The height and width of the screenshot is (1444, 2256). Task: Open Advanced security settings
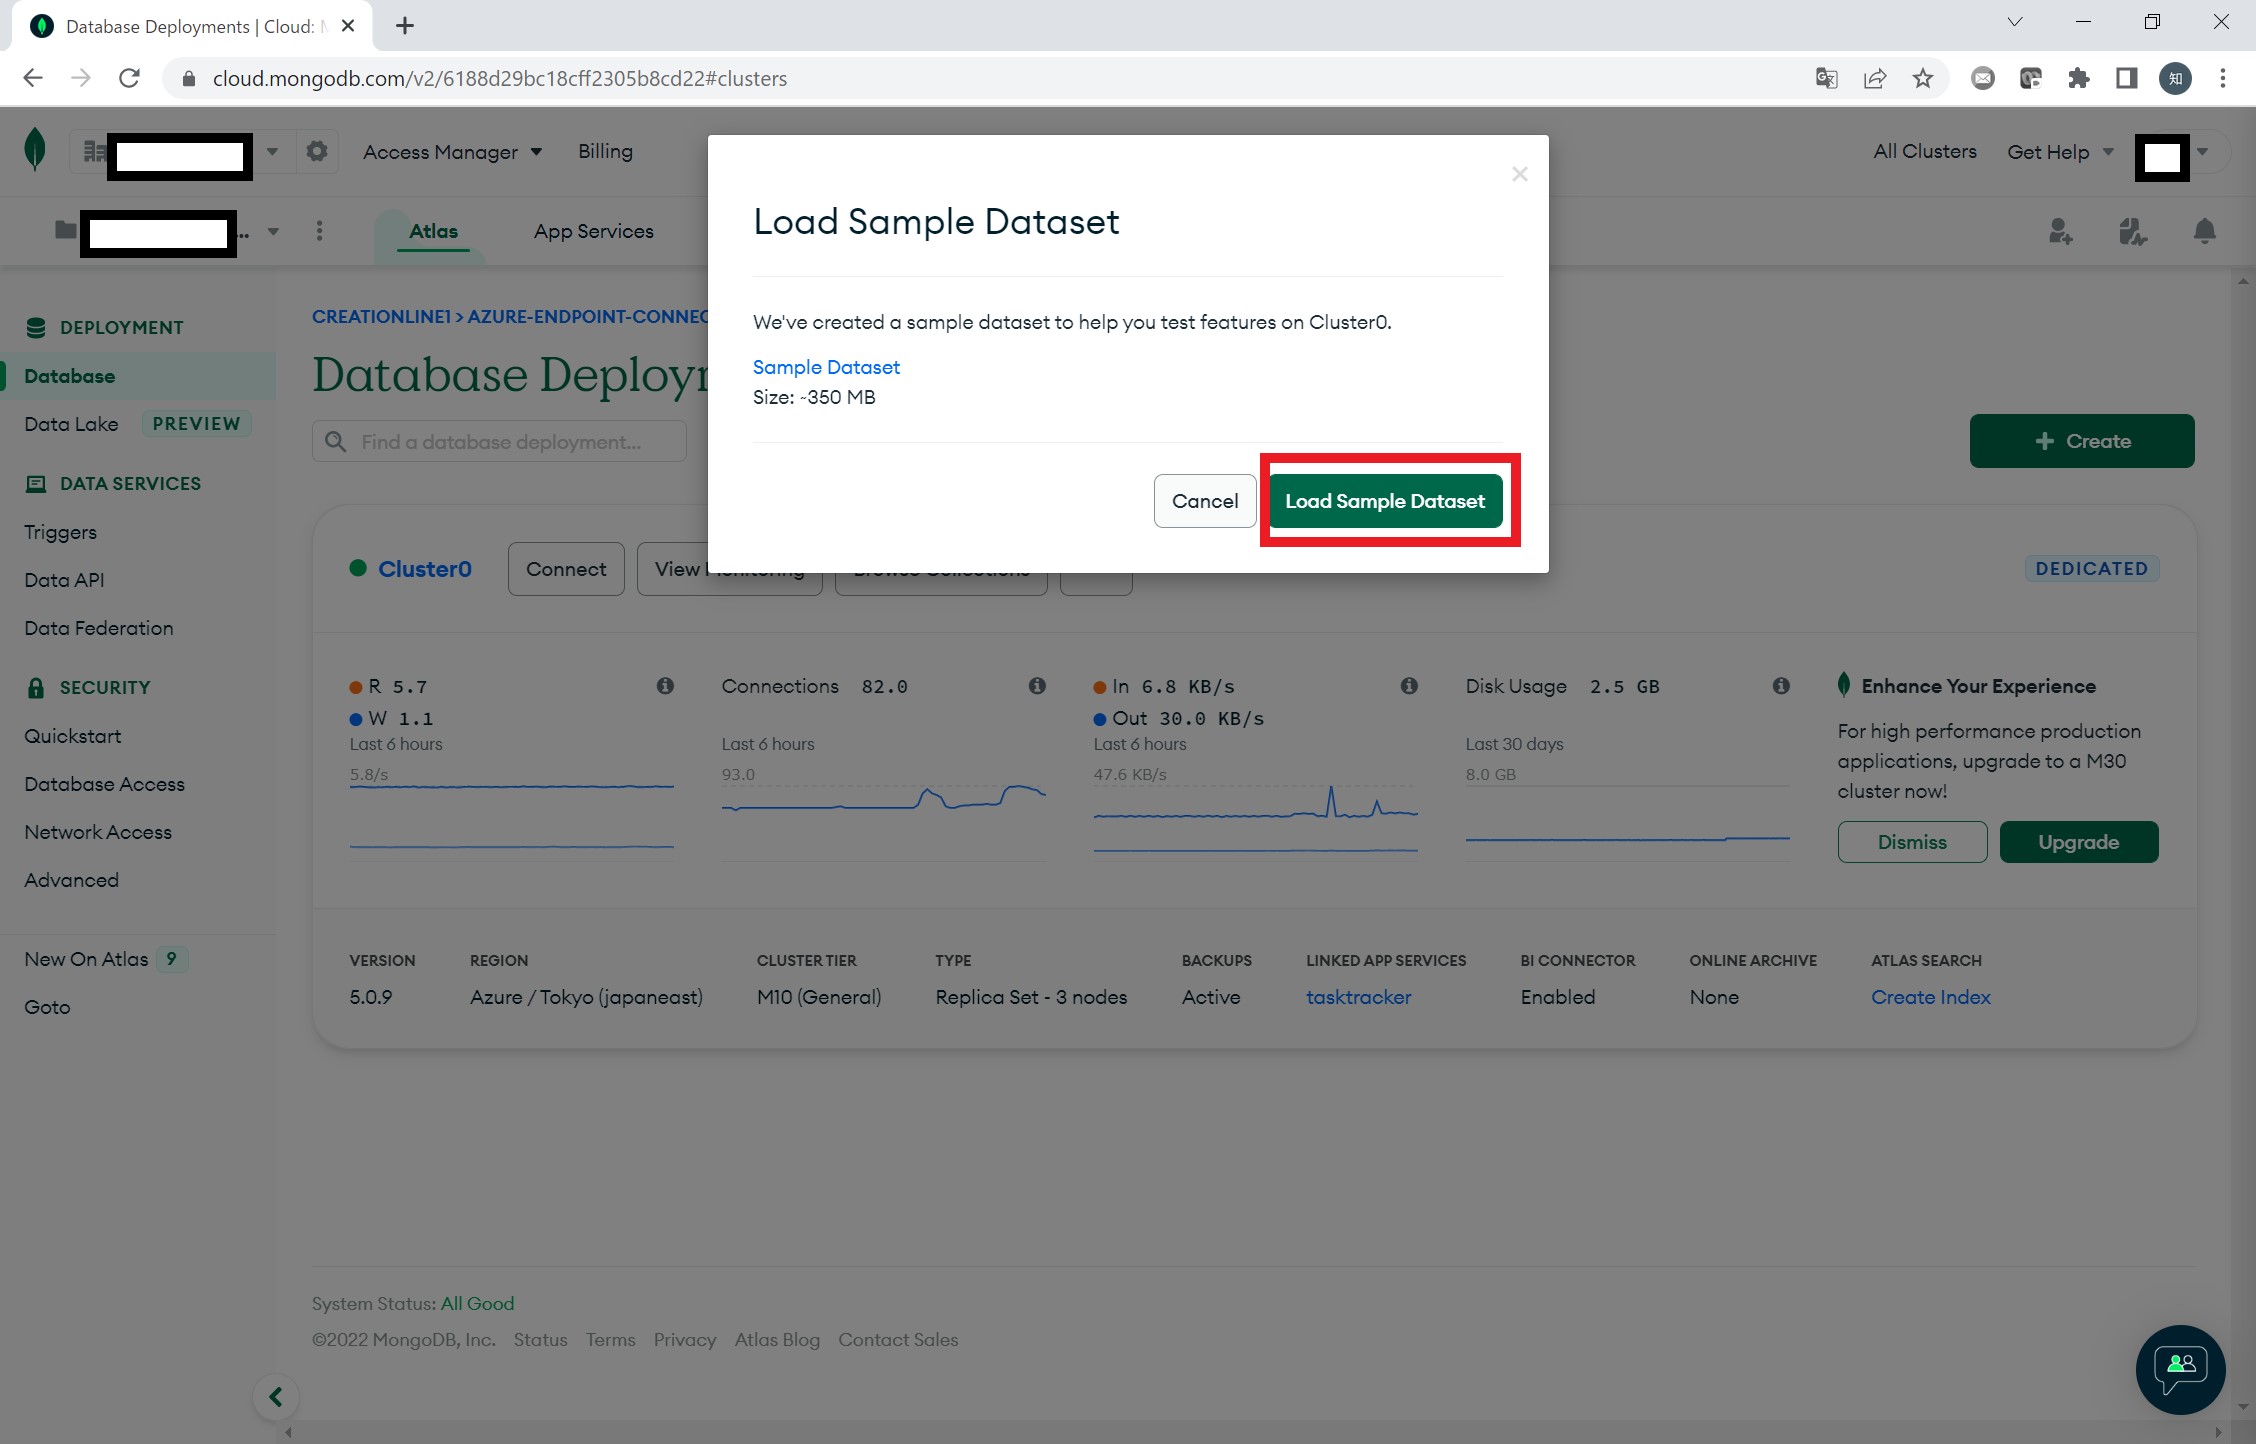(x=71, y=880)
